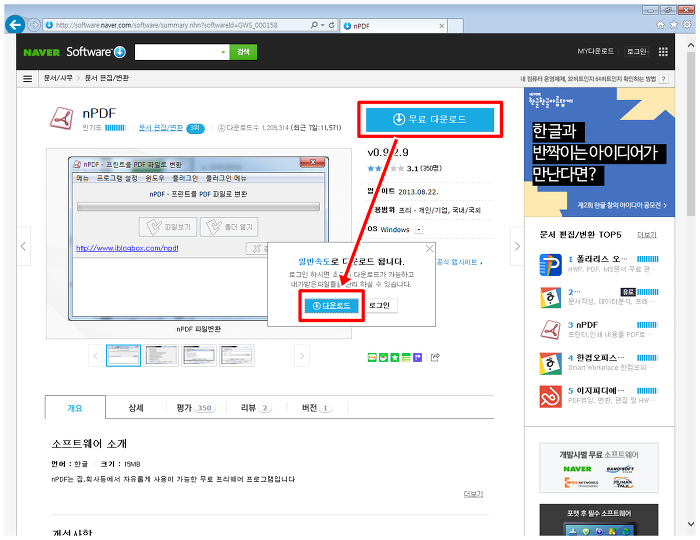Screen dimensions: 700x540
Task: Open the OS Windows dropdown
Action: (x=419, y=230)
